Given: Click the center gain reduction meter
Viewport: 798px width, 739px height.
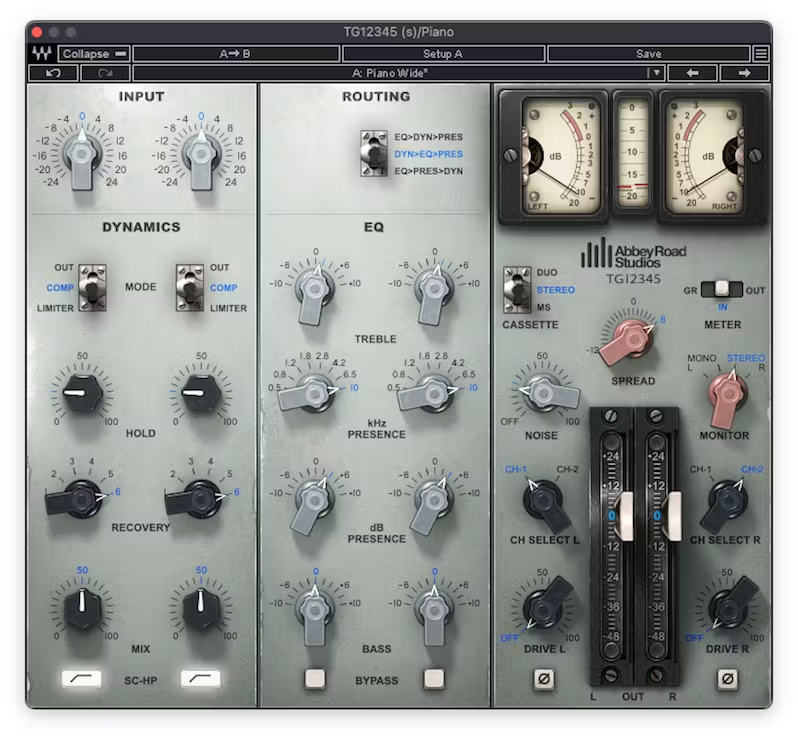Looking at the screenshot, I should 633,155.
